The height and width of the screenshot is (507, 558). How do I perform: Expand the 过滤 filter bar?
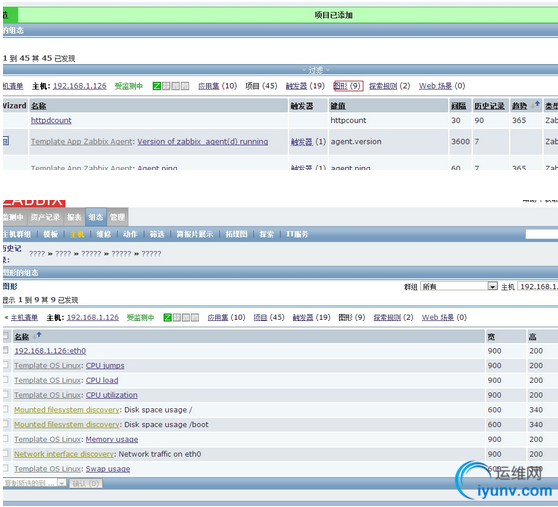[316, 70]
